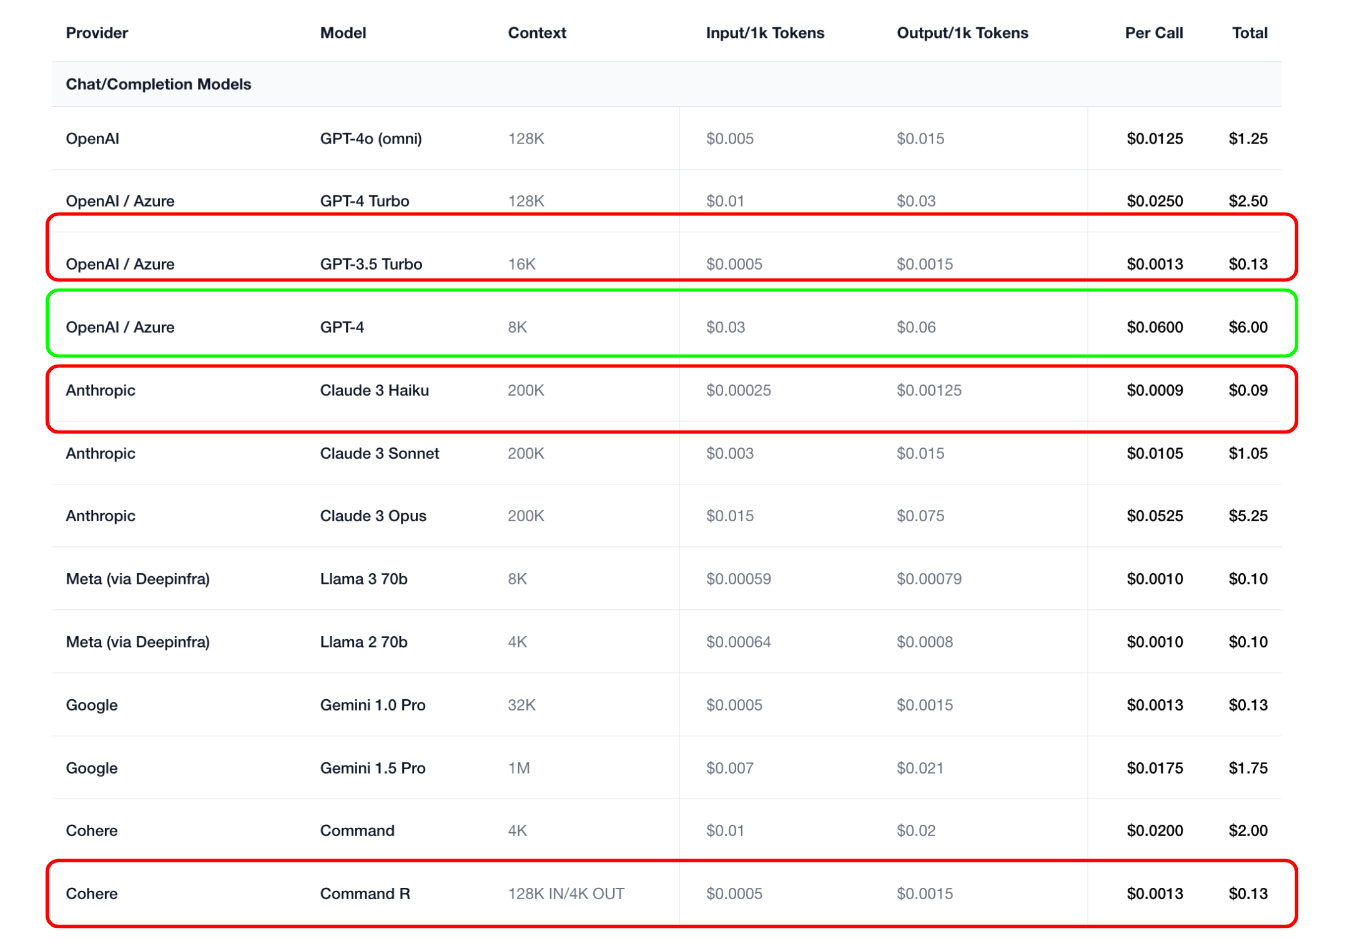Click the Claude 3 Opus model name
1360x940 pixels.
point(373,516)
